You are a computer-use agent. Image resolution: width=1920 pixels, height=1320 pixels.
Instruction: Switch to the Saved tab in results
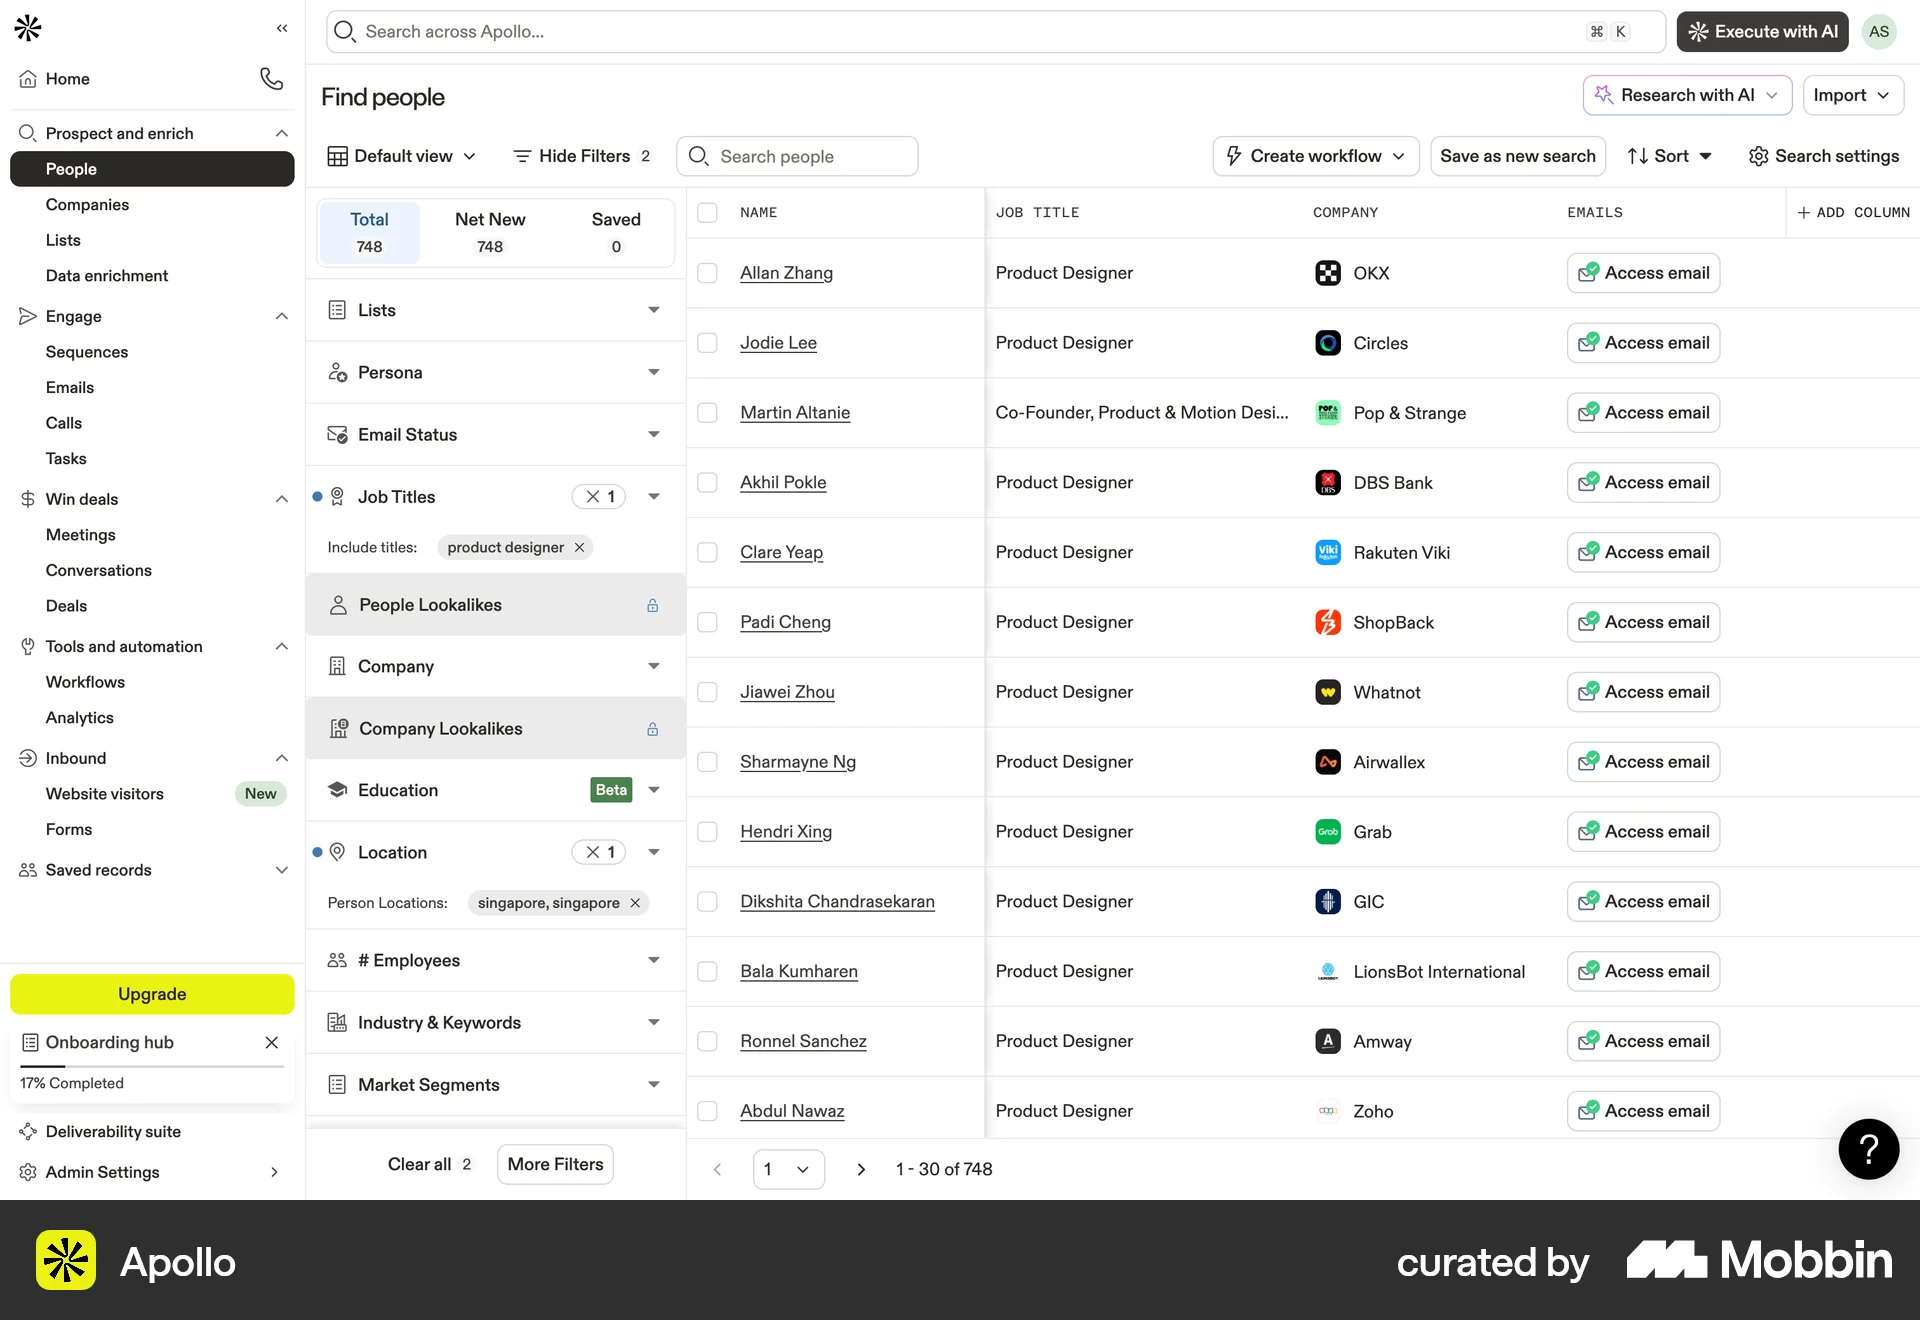(616, 232)
